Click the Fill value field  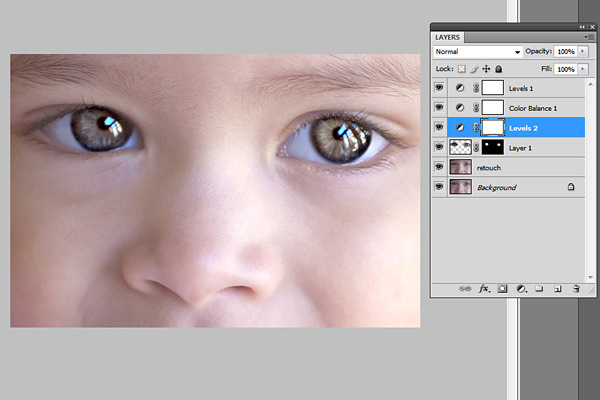566,69
